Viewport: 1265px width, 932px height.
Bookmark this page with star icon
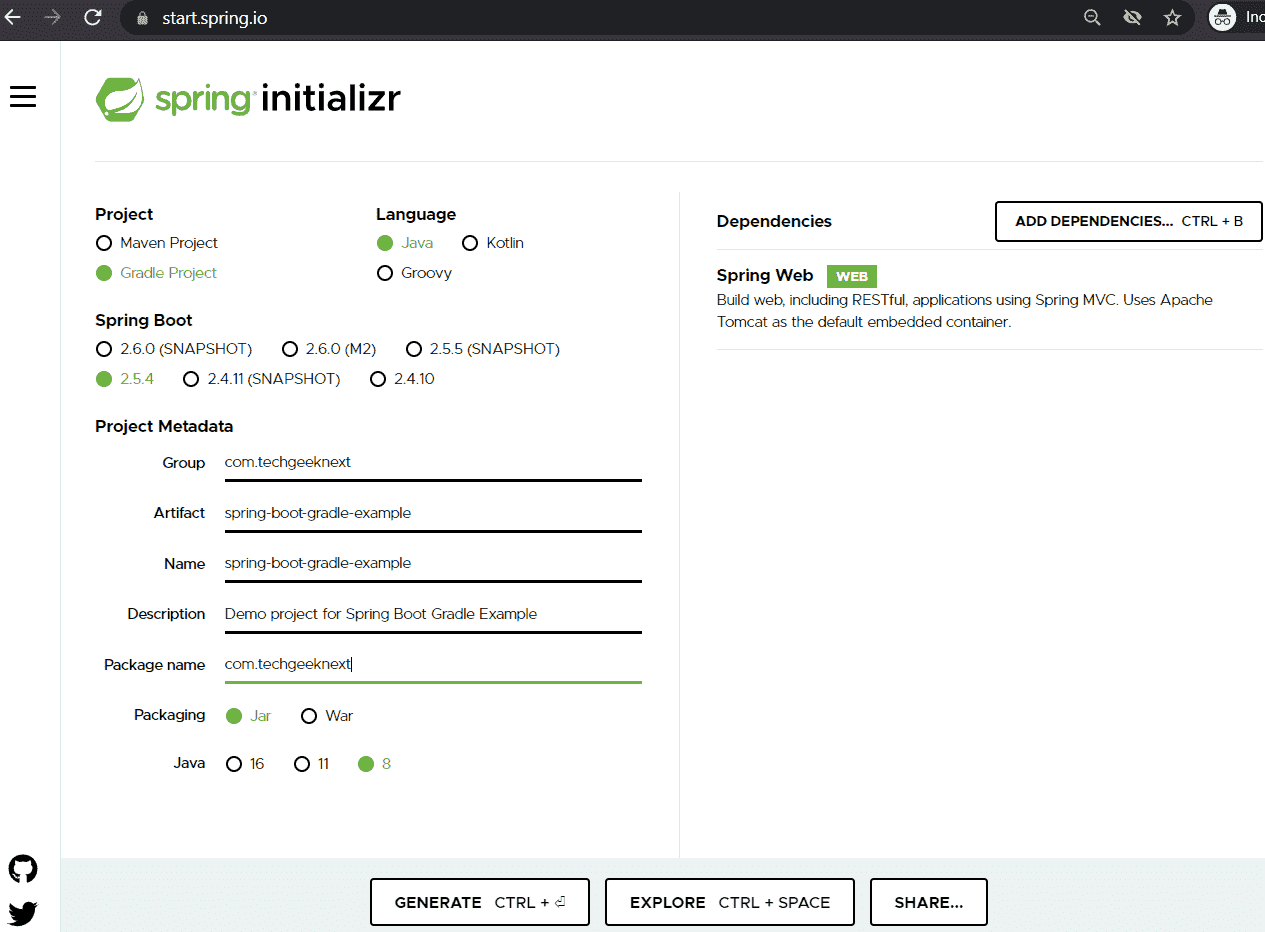pos(1172,17)
